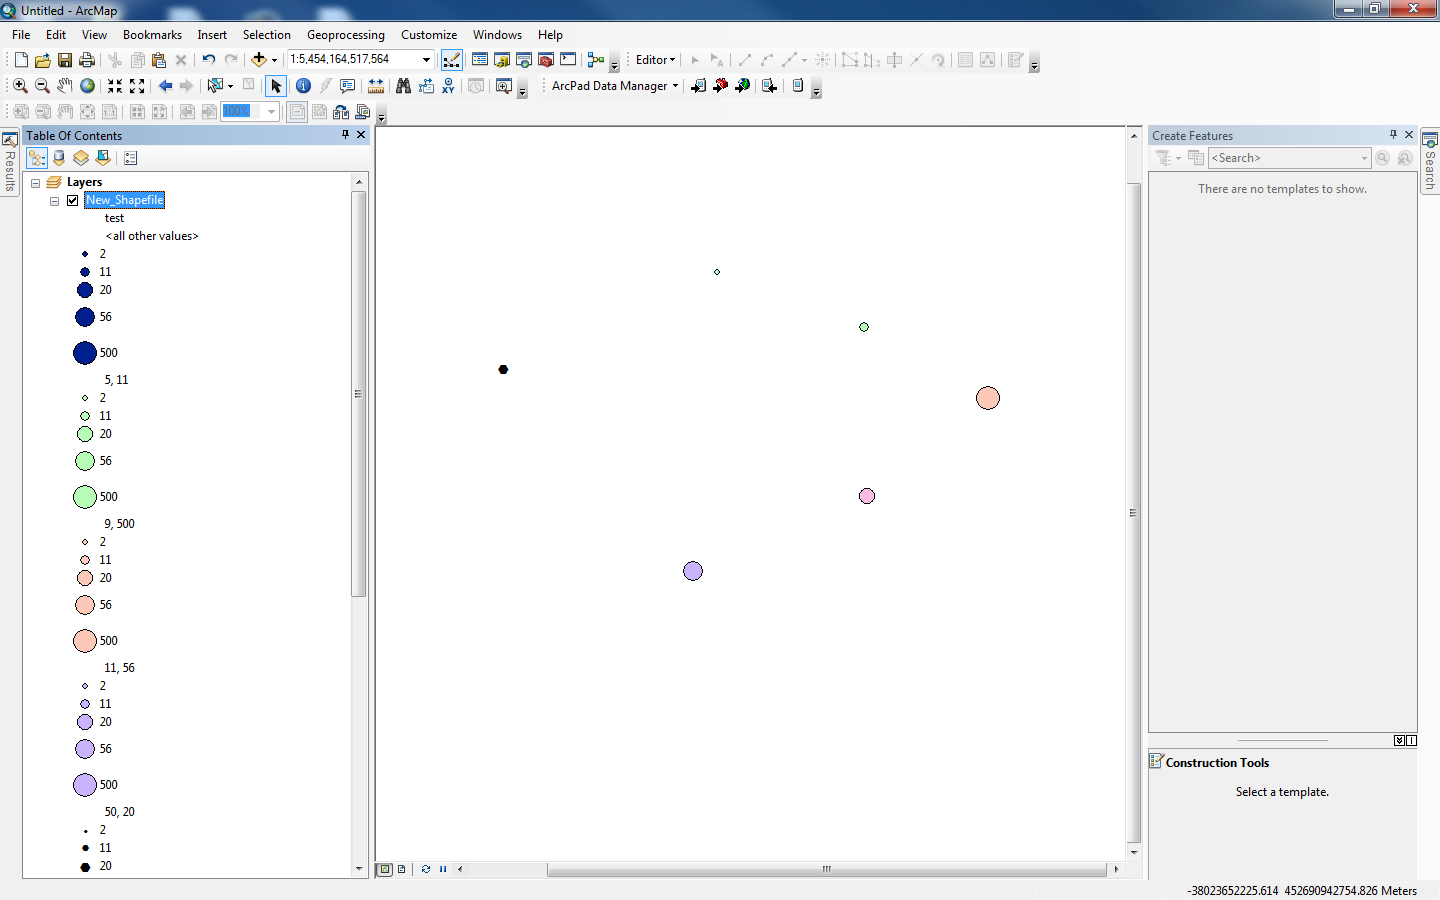The width and height of the screenshot is (1440, 900).
Task: Open the Geoprocessing menu
Action: click(x=346, y=35)
